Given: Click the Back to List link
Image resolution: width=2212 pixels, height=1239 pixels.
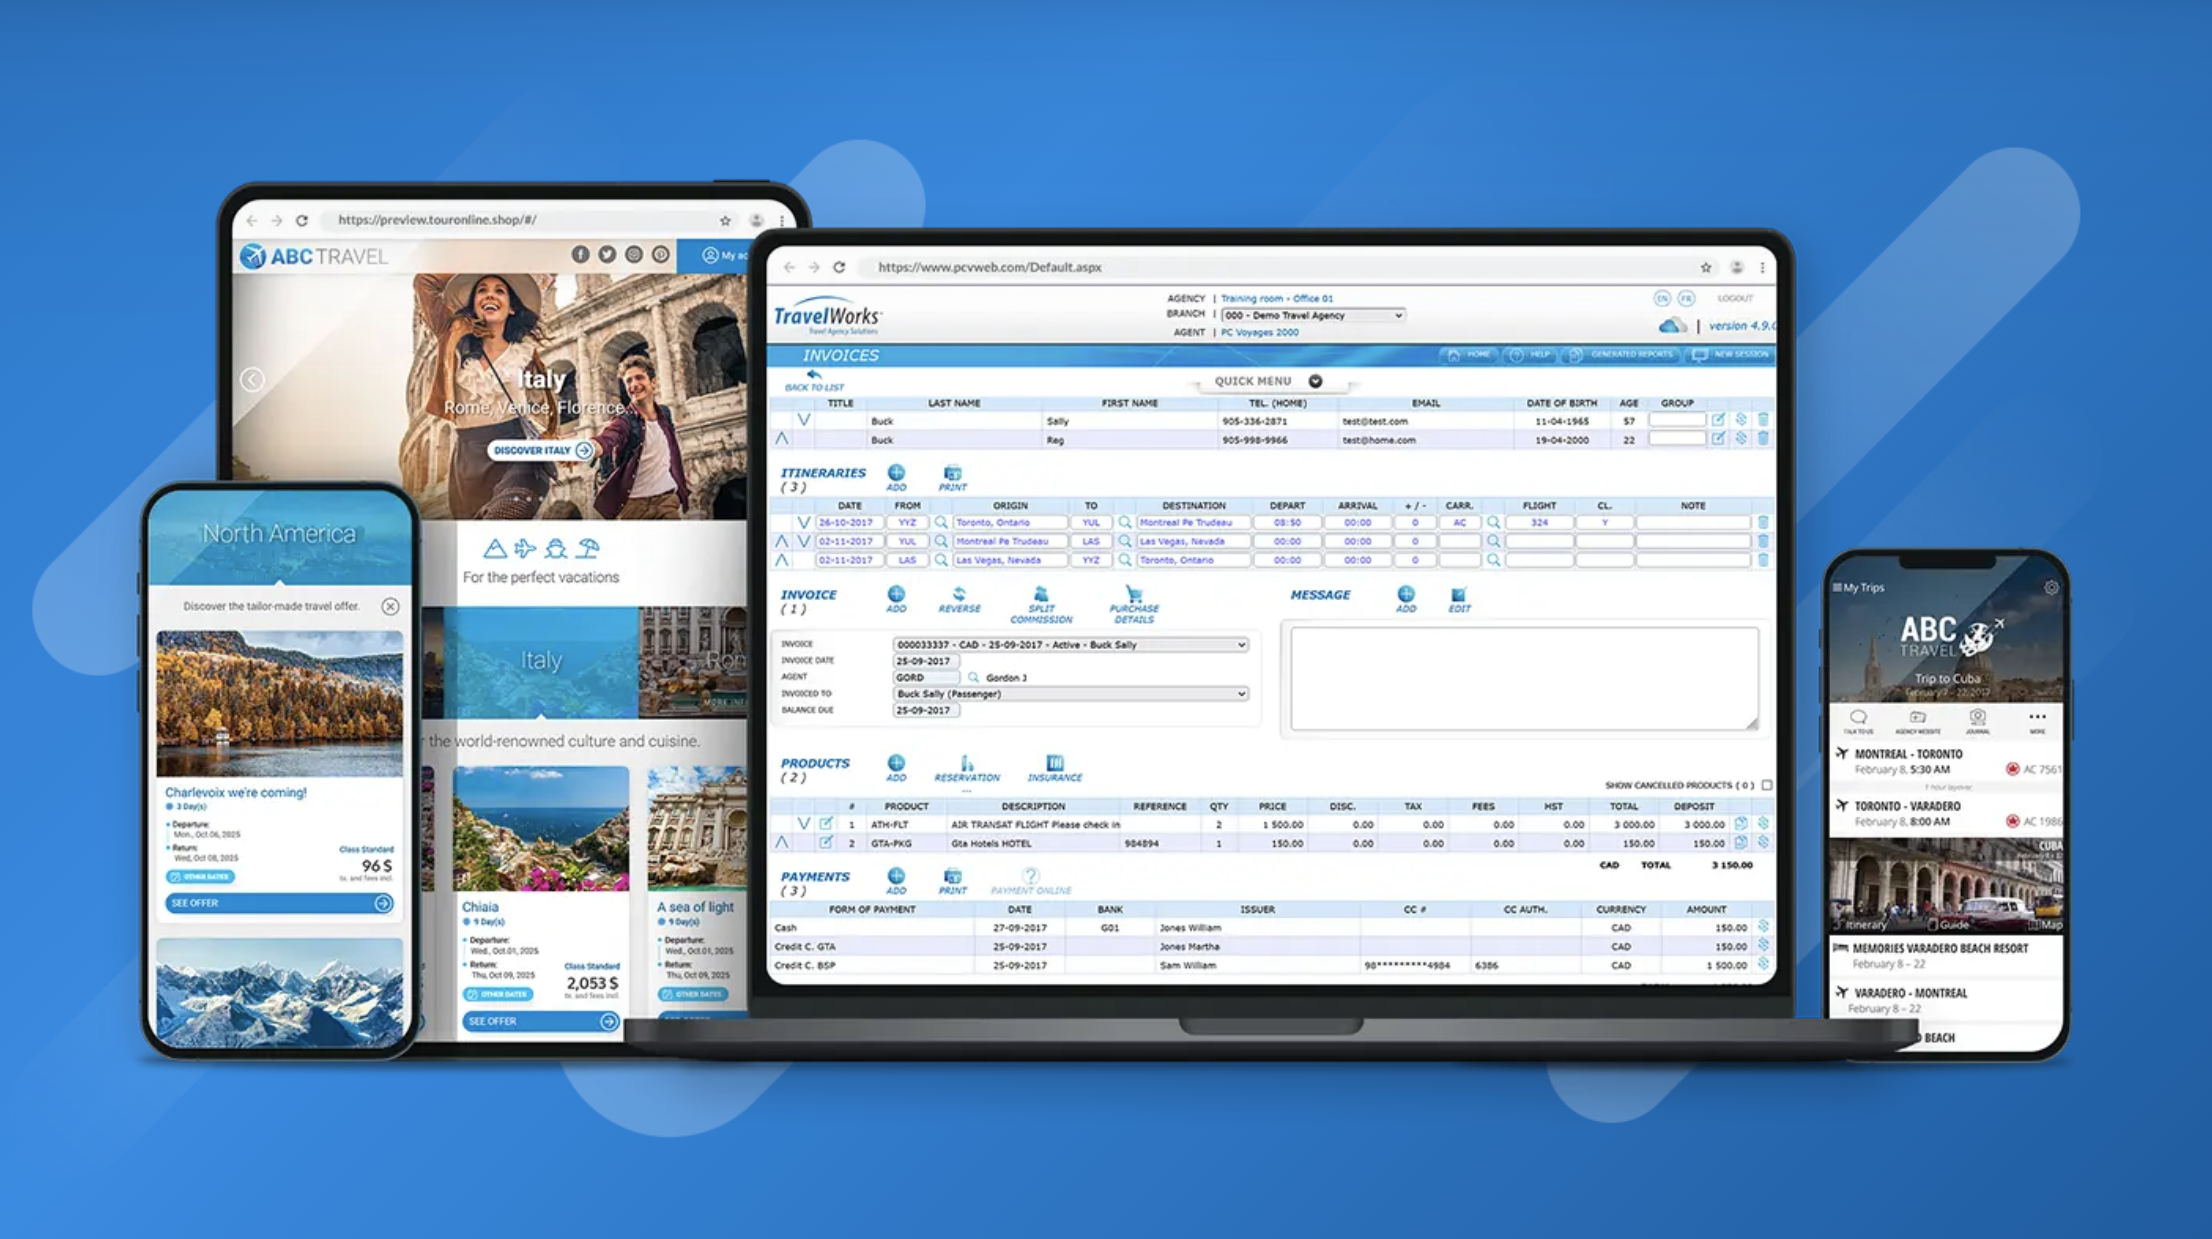Looking at the screenshot, I should [814, 382].
